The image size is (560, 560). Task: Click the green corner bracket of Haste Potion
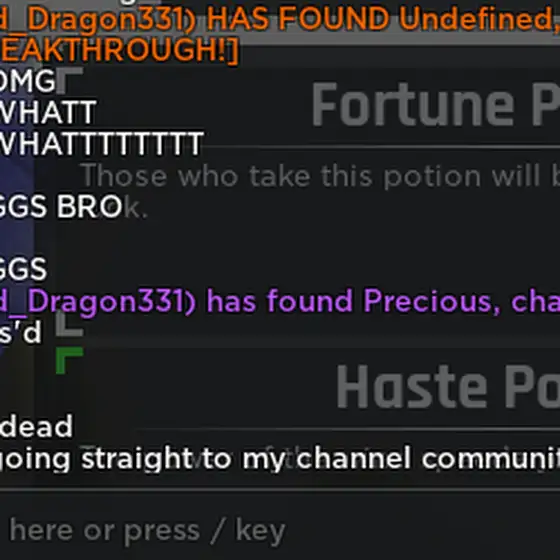tap(70, 360)
